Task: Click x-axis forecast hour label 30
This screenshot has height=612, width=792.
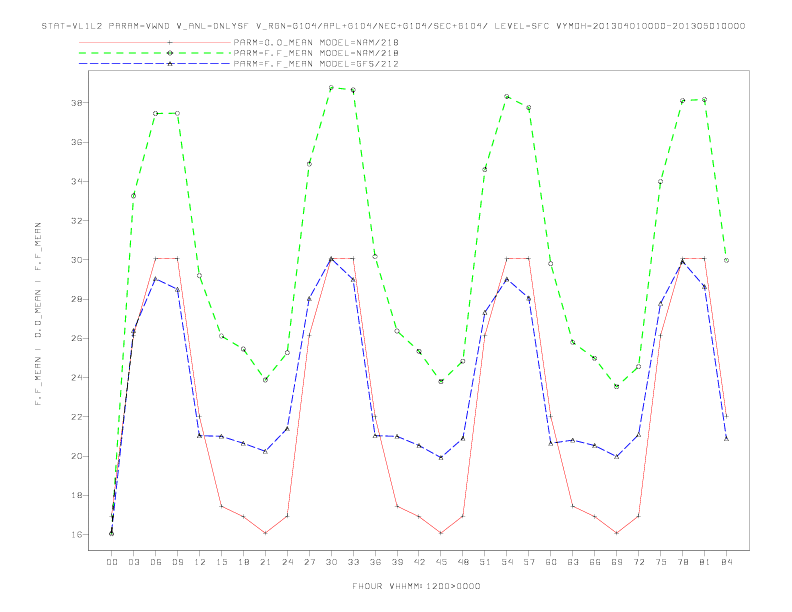Action: click(331, 562)
